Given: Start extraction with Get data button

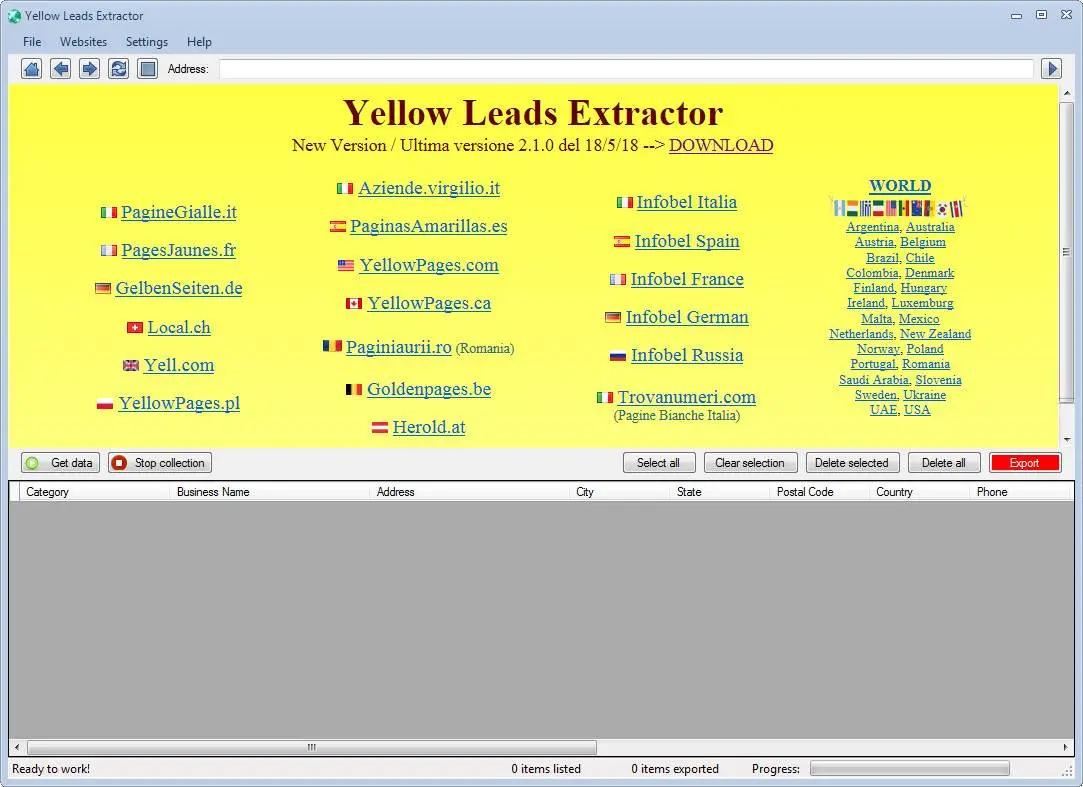Looking at the screenshot, I should coord(61,463).
